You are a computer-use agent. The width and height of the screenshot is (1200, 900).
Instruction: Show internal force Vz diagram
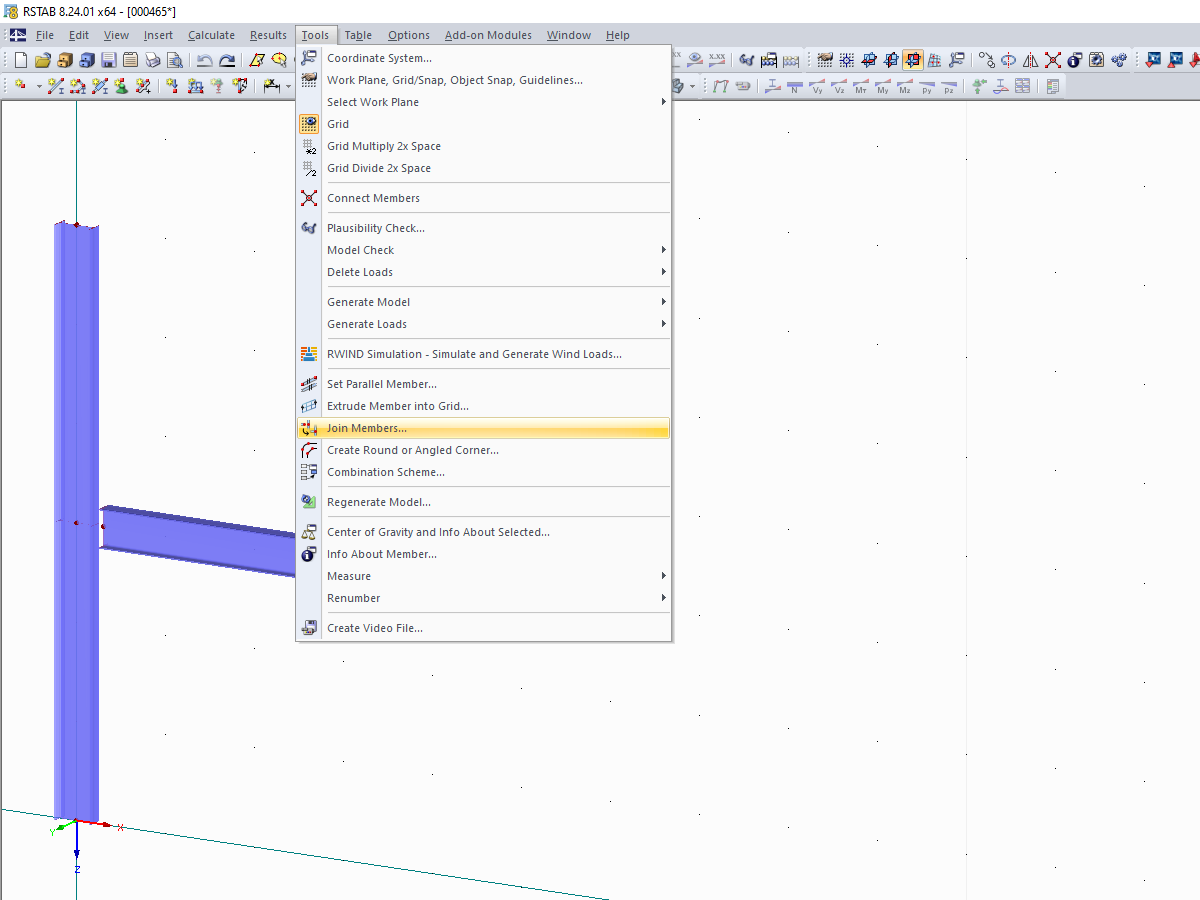pos(840,86)
